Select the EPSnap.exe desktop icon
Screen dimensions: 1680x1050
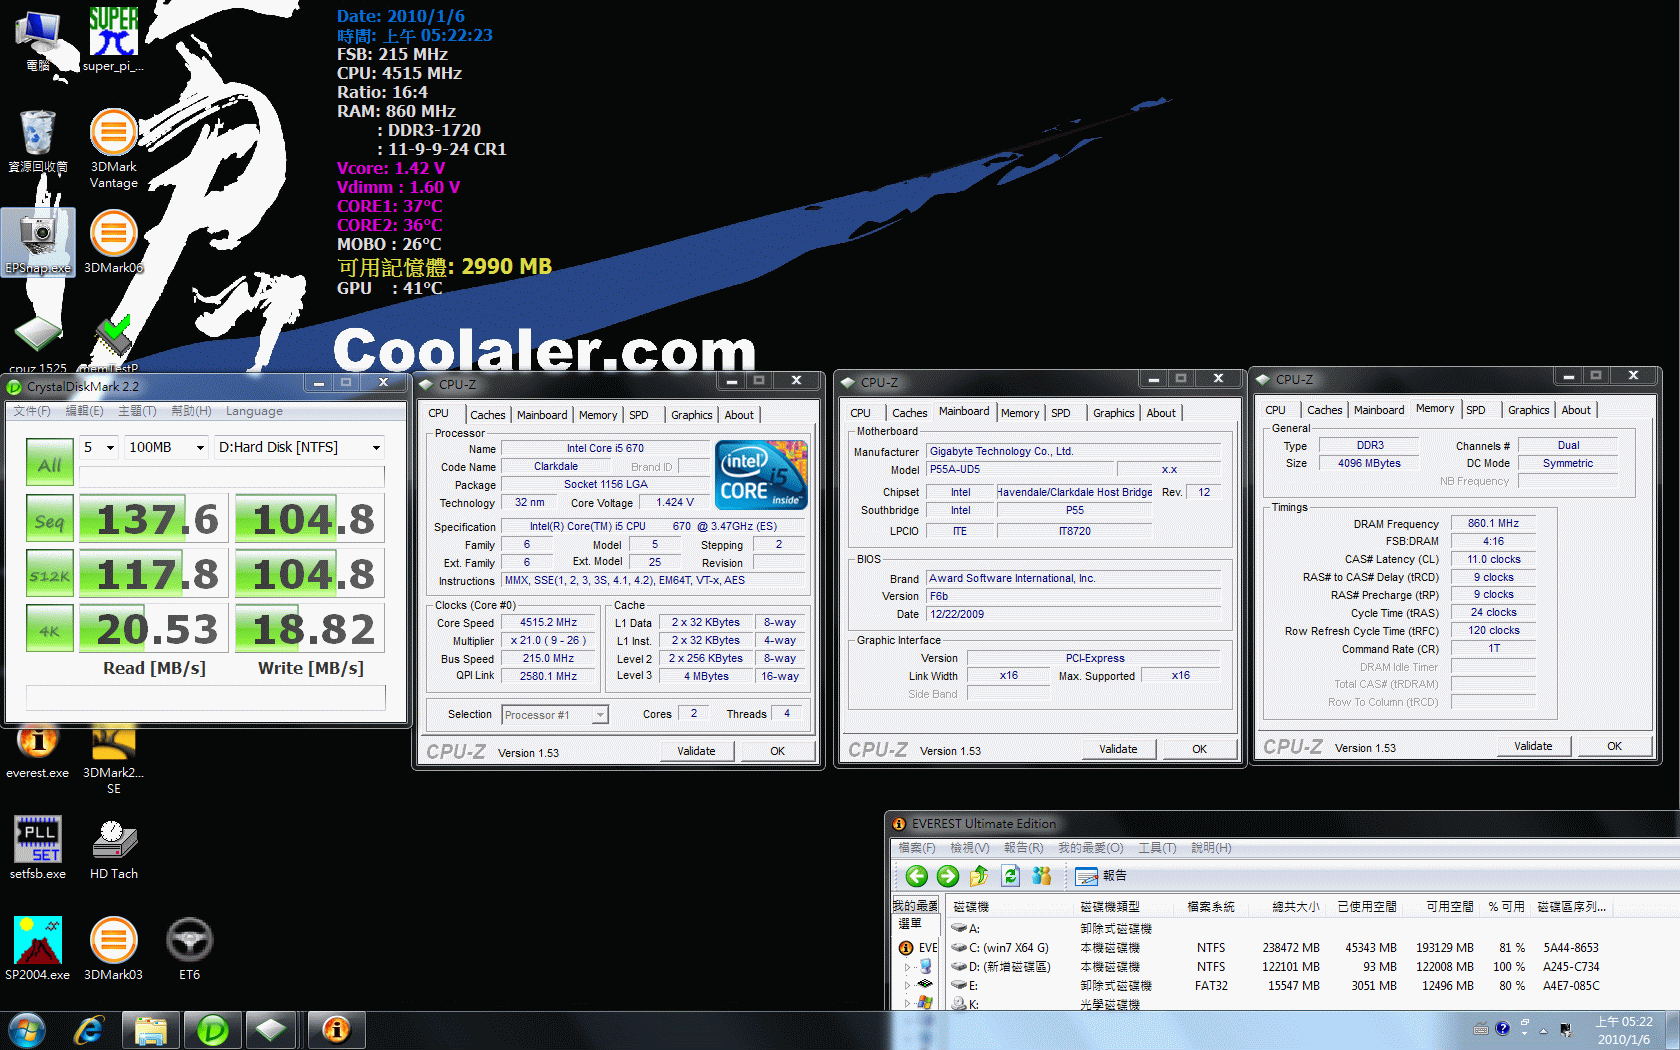(x=39, y=242)
